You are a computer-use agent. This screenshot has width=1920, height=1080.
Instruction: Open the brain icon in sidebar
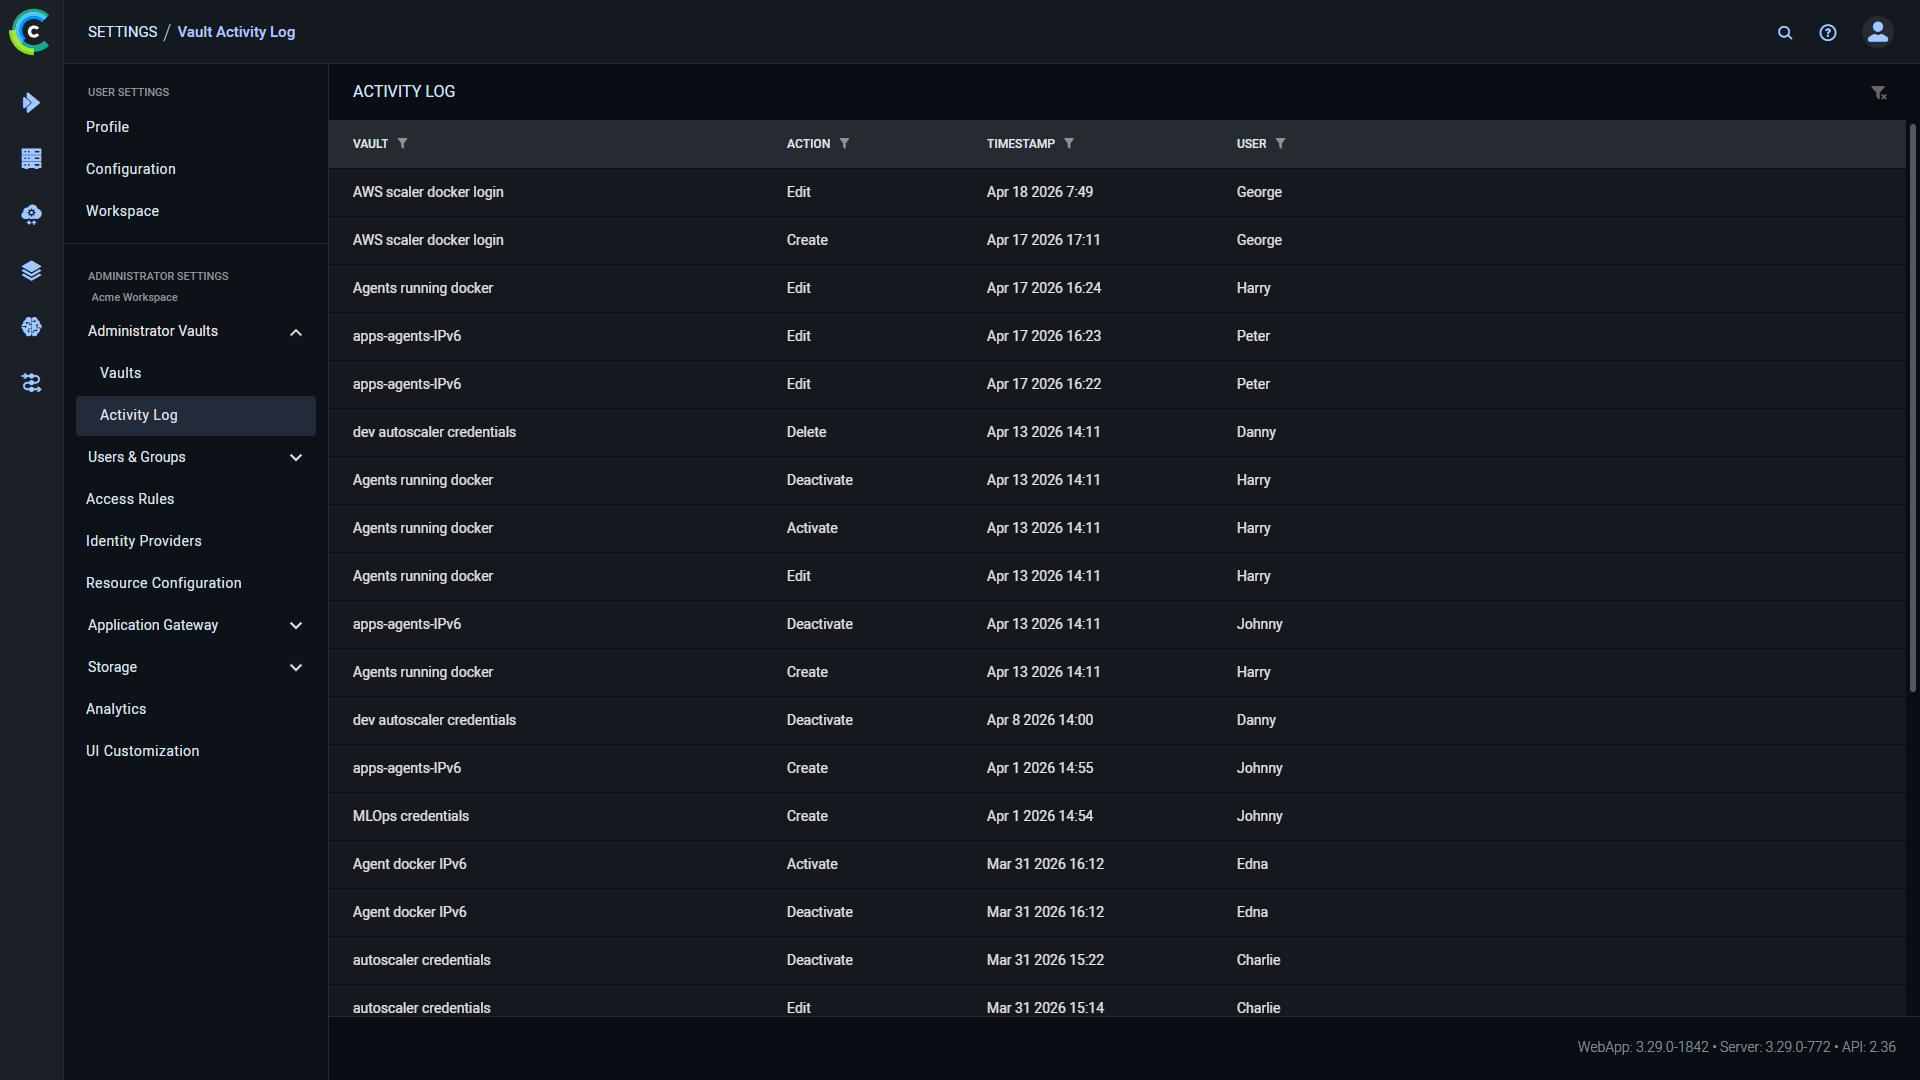[x=31, y=327]
